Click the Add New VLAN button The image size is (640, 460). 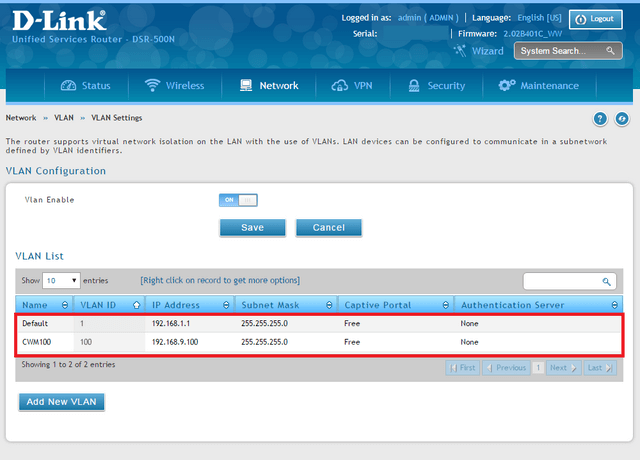[x=62, y=402]
